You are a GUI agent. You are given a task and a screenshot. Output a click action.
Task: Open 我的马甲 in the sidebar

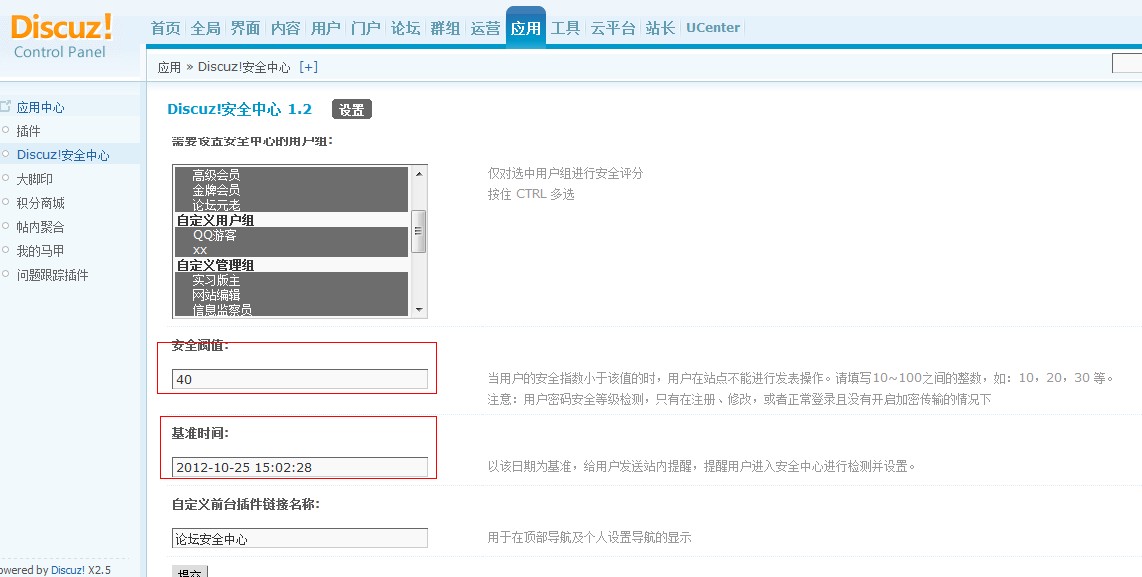tap(40, 251)
